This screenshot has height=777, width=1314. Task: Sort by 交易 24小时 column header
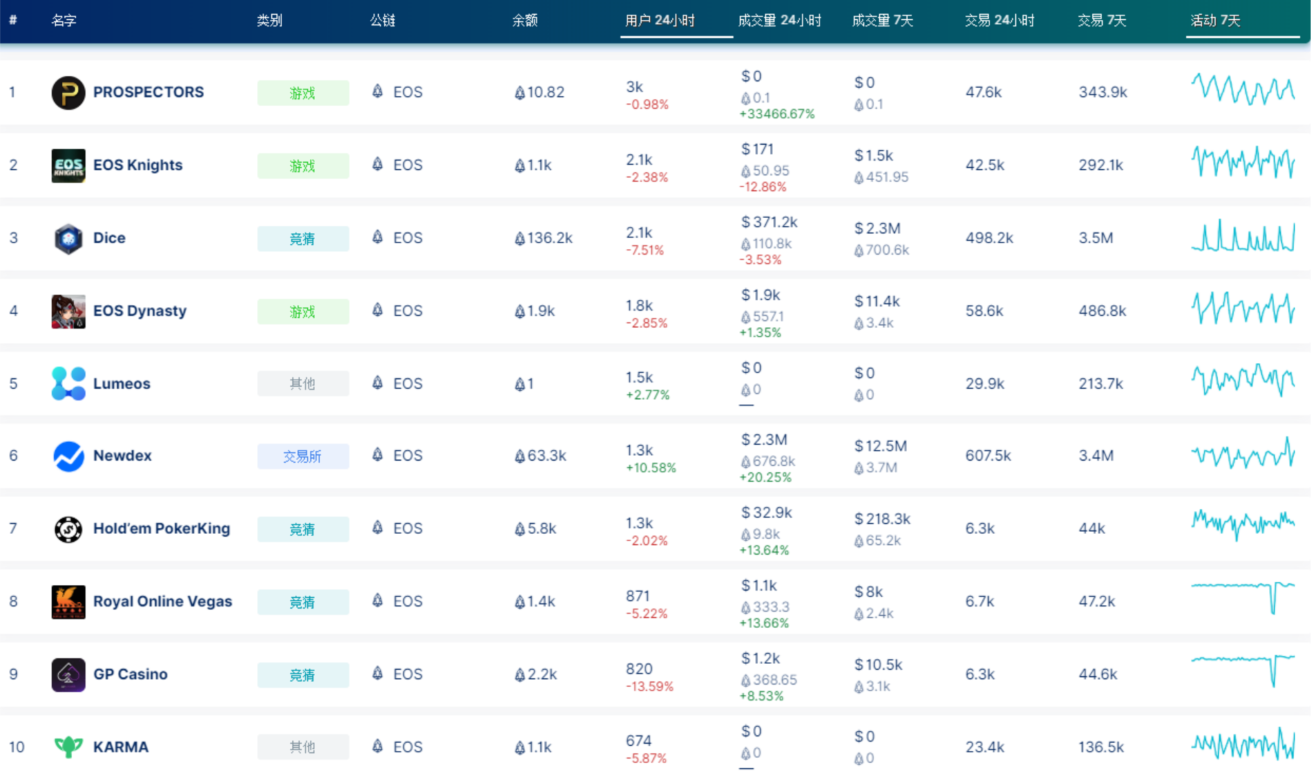(x=1000, y=20)
